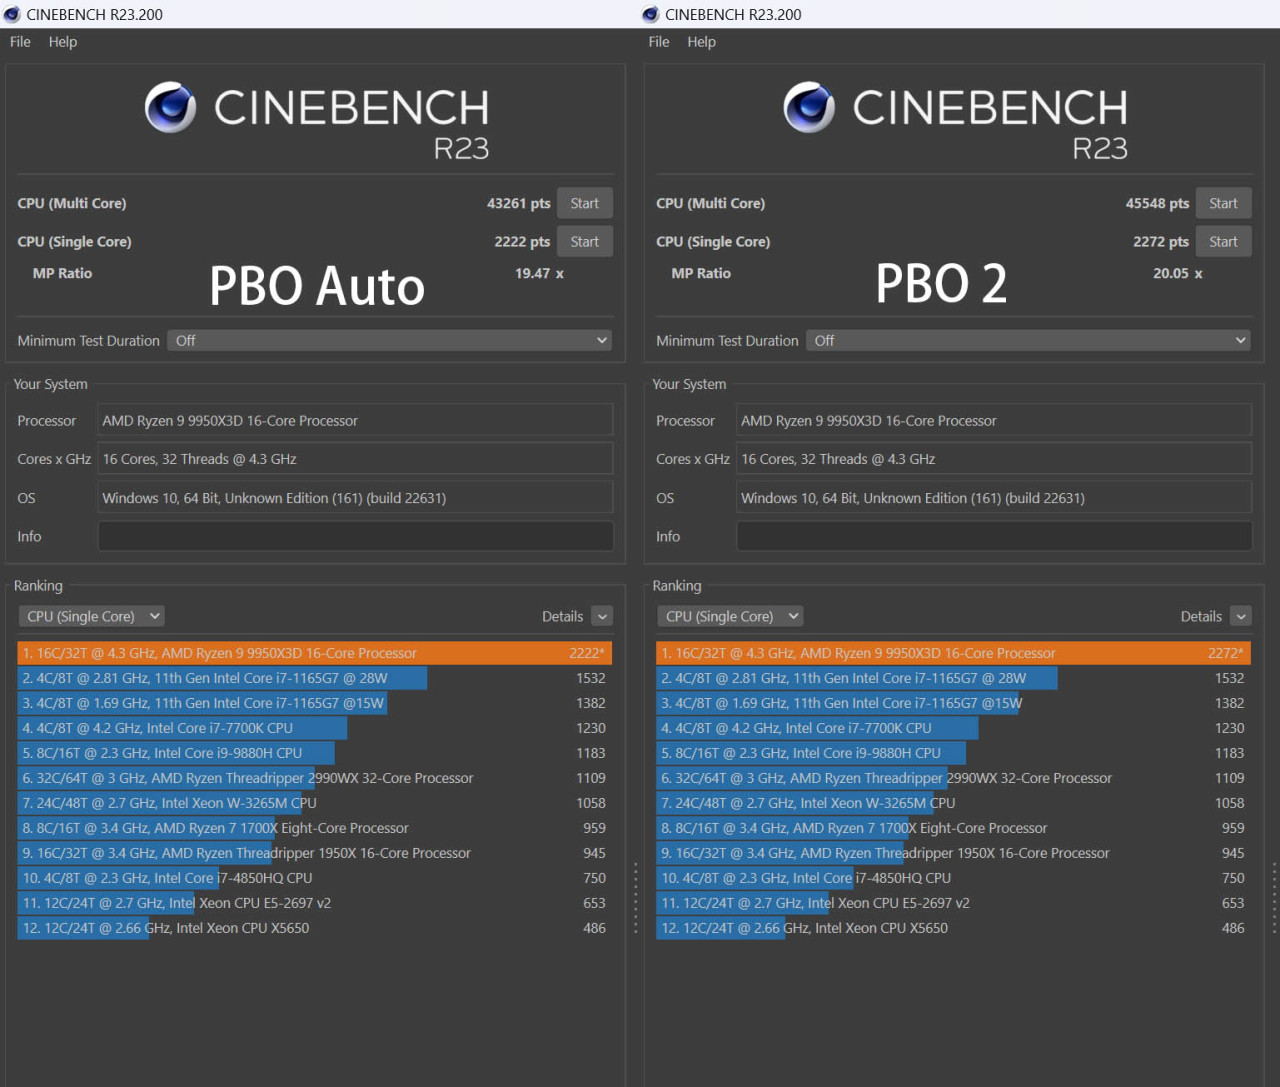Start the Single Core test in left window

pos(584,242)
